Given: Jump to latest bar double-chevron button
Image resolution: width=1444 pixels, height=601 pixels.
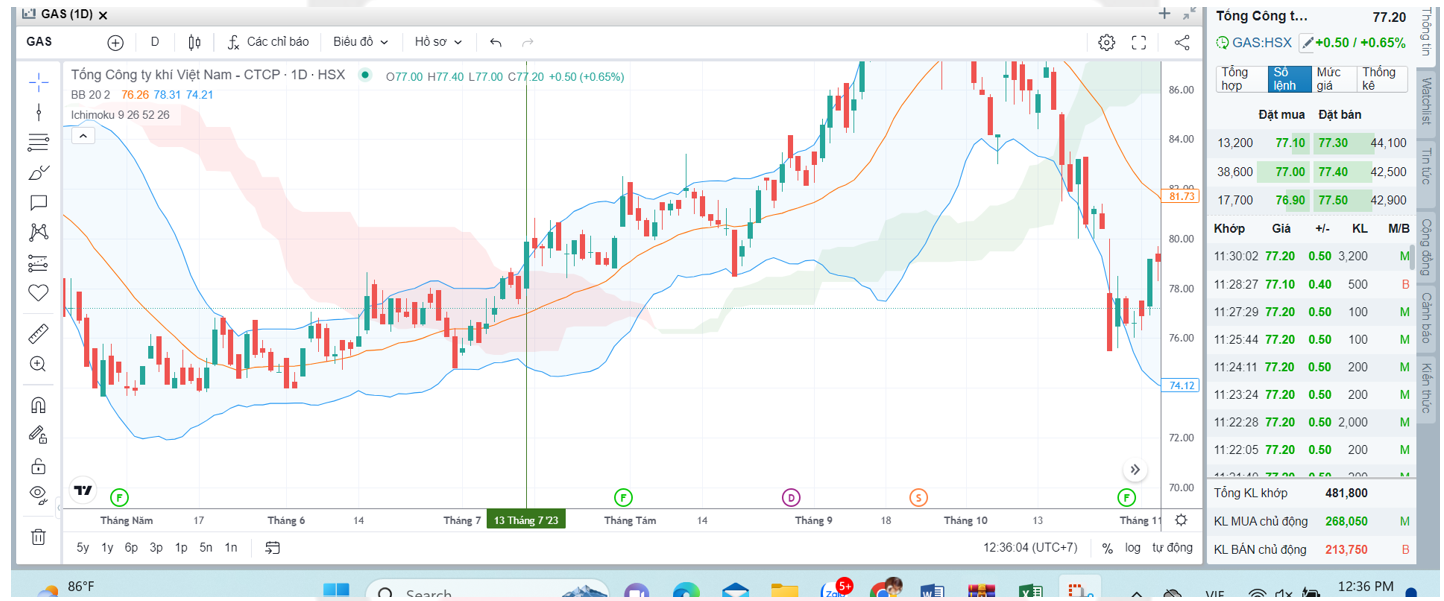Looking at the screenshot, I should [x=1135, y=470].
